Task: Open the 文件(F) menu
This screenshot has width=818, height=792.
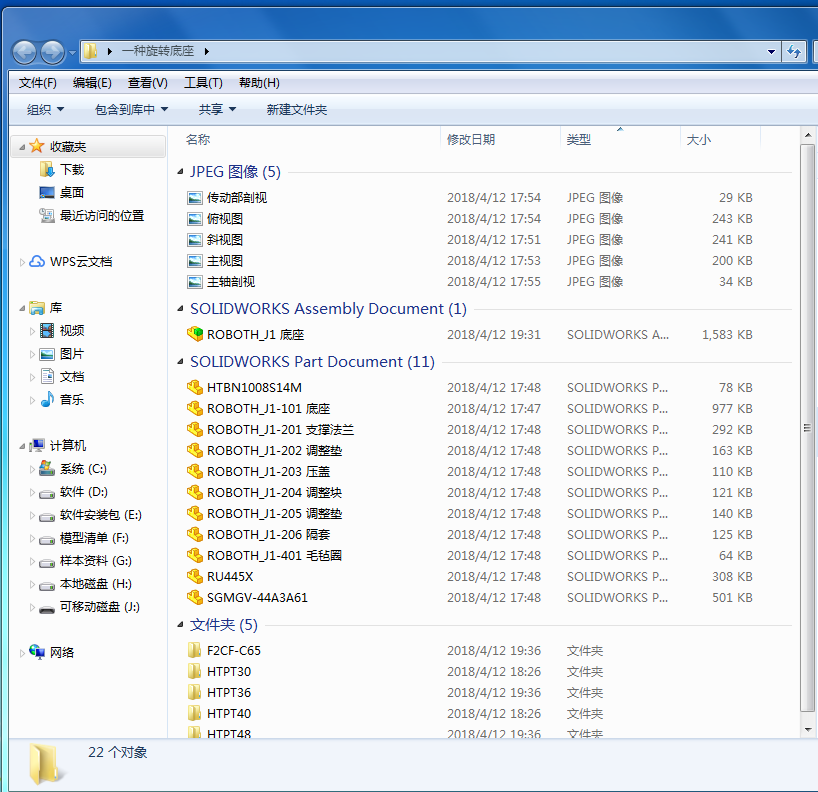Action: point(38,83)
